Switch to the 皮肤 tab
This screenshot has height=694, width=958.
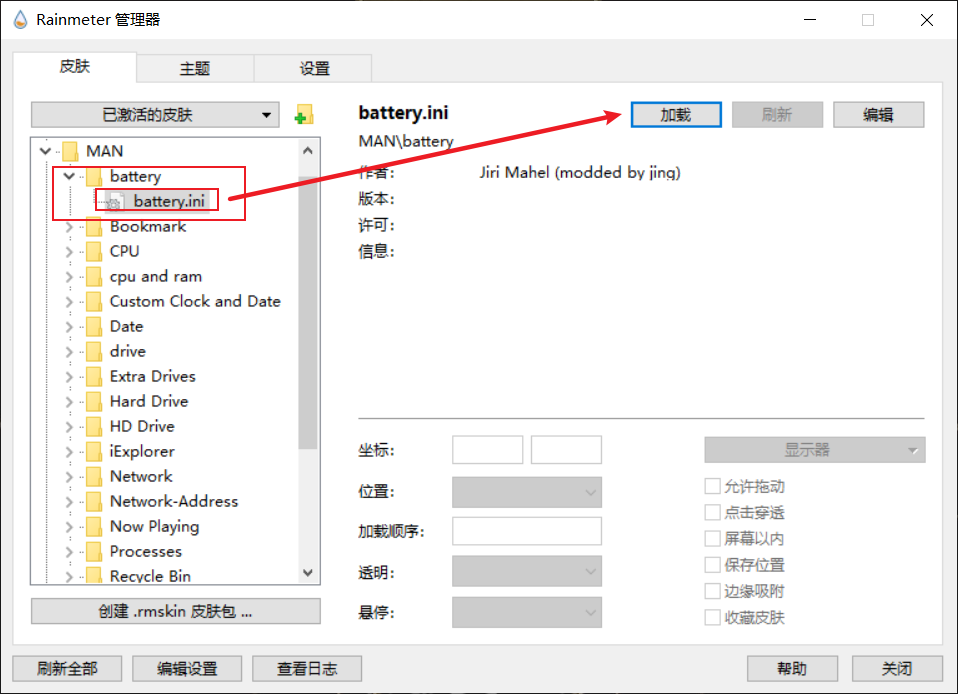coord(75,67)
